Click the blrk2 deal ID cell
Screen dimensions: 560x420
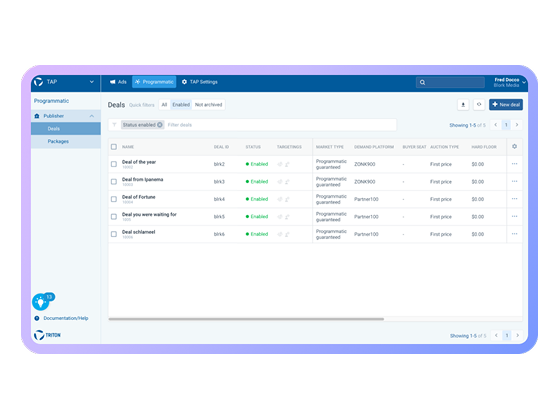(x=219, y=164)
